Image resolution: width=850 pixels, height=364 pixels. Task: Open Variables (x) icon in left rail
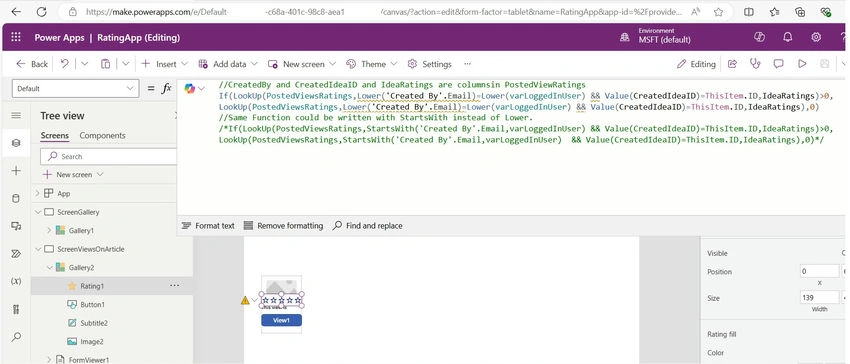click(16, 281)
